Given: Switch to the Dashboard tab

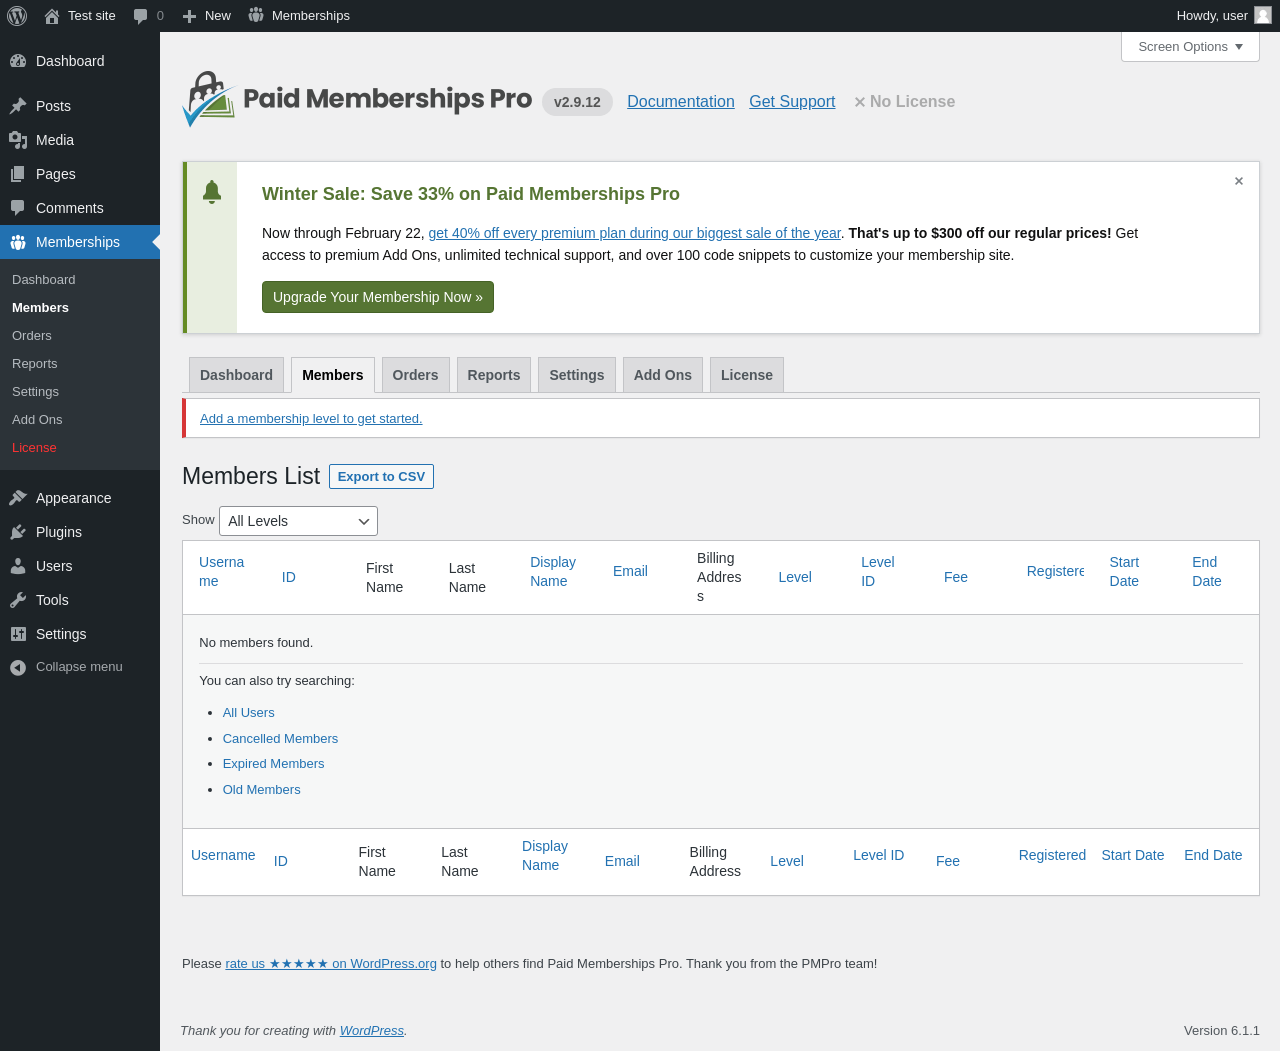Looking at the screenshot, I should pyautogui.click(x=236, y=375).
